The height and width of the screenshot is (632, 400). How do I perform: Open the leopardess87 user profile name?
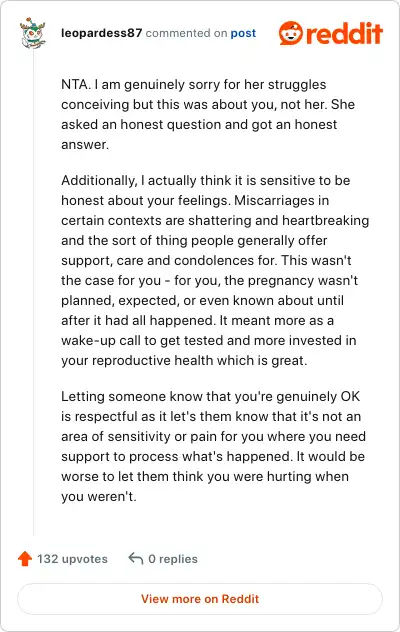tap(102, 33)
